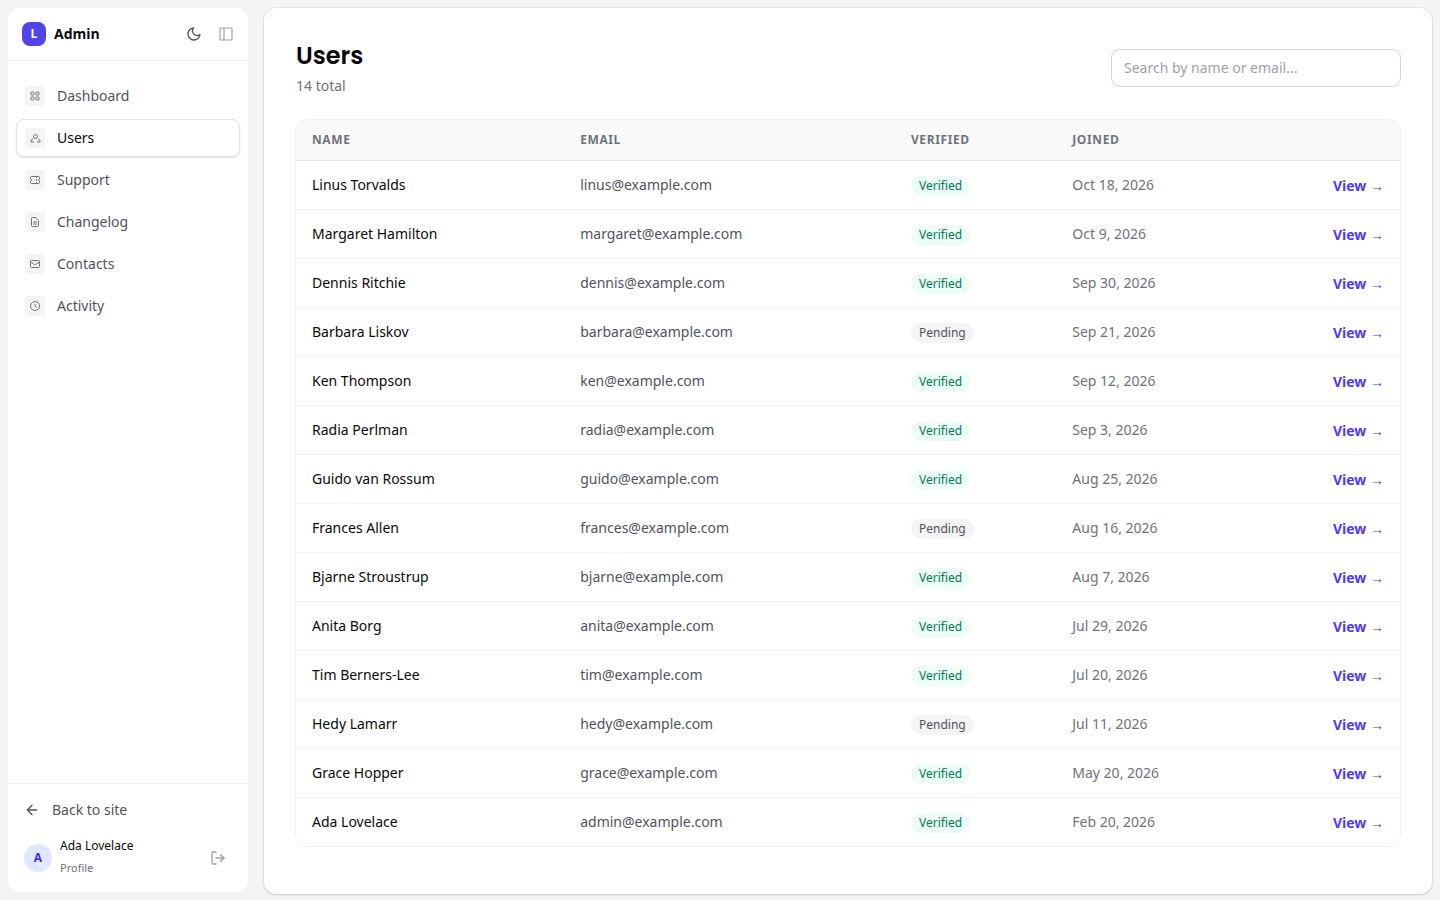Click the NAME column header
The image size is (1440, 900).
point(331,140)
